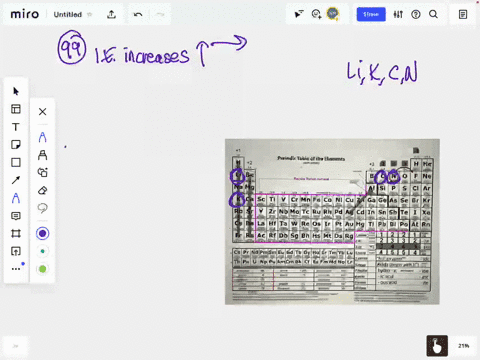This screenshot has height=360, width=480.
Task: Undo the last action
Action: point(138,14)
